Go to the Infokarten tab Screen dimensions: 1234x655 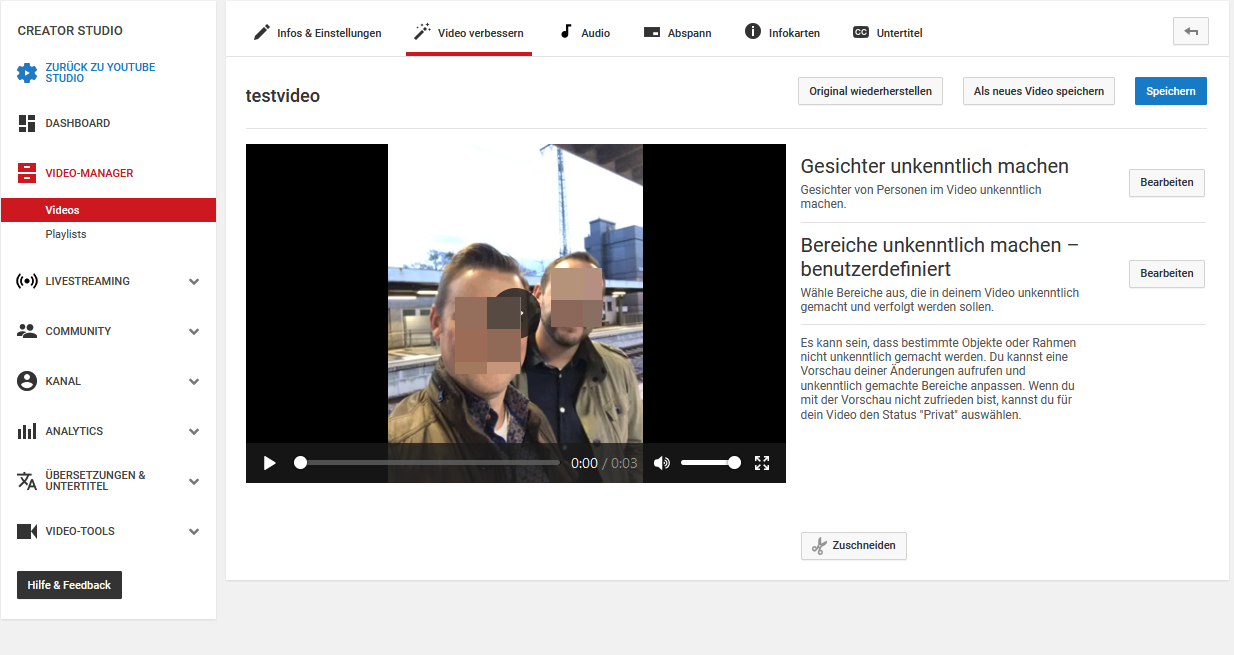[x=782, y=33]
